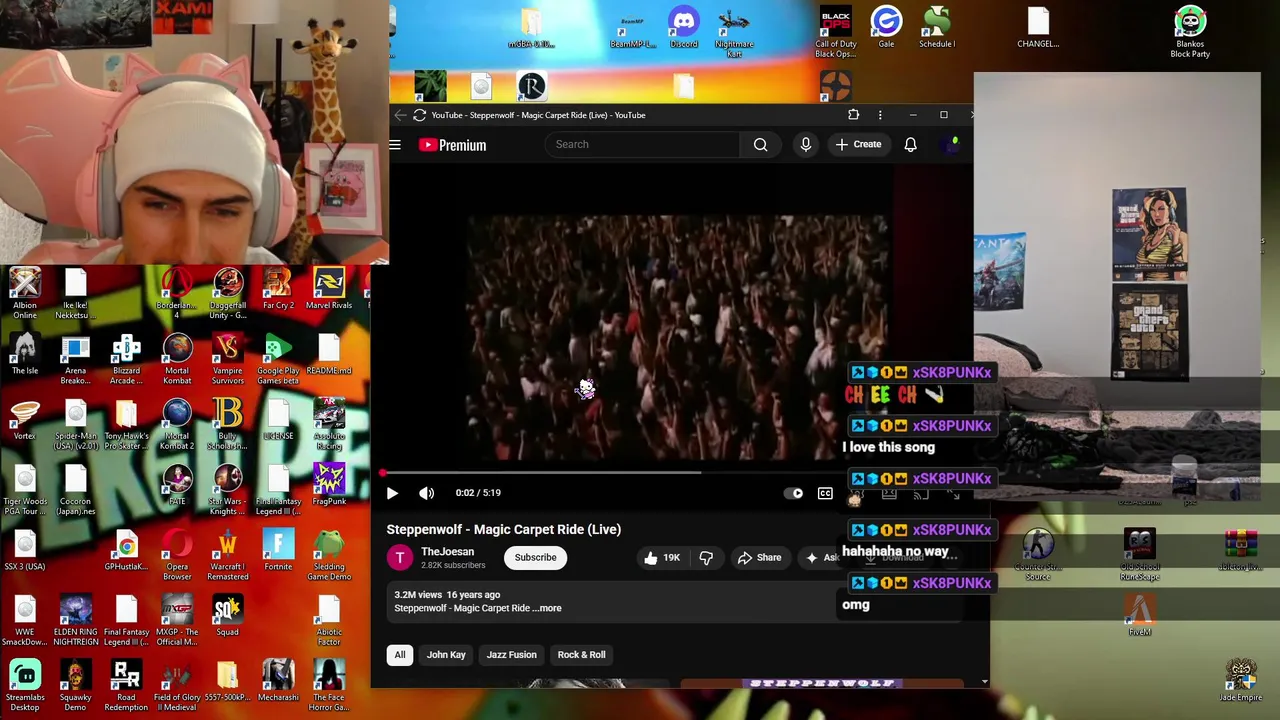Open Blizzard Arcade shortcut
1280x720 pixels.
click(x=126, y=360)
